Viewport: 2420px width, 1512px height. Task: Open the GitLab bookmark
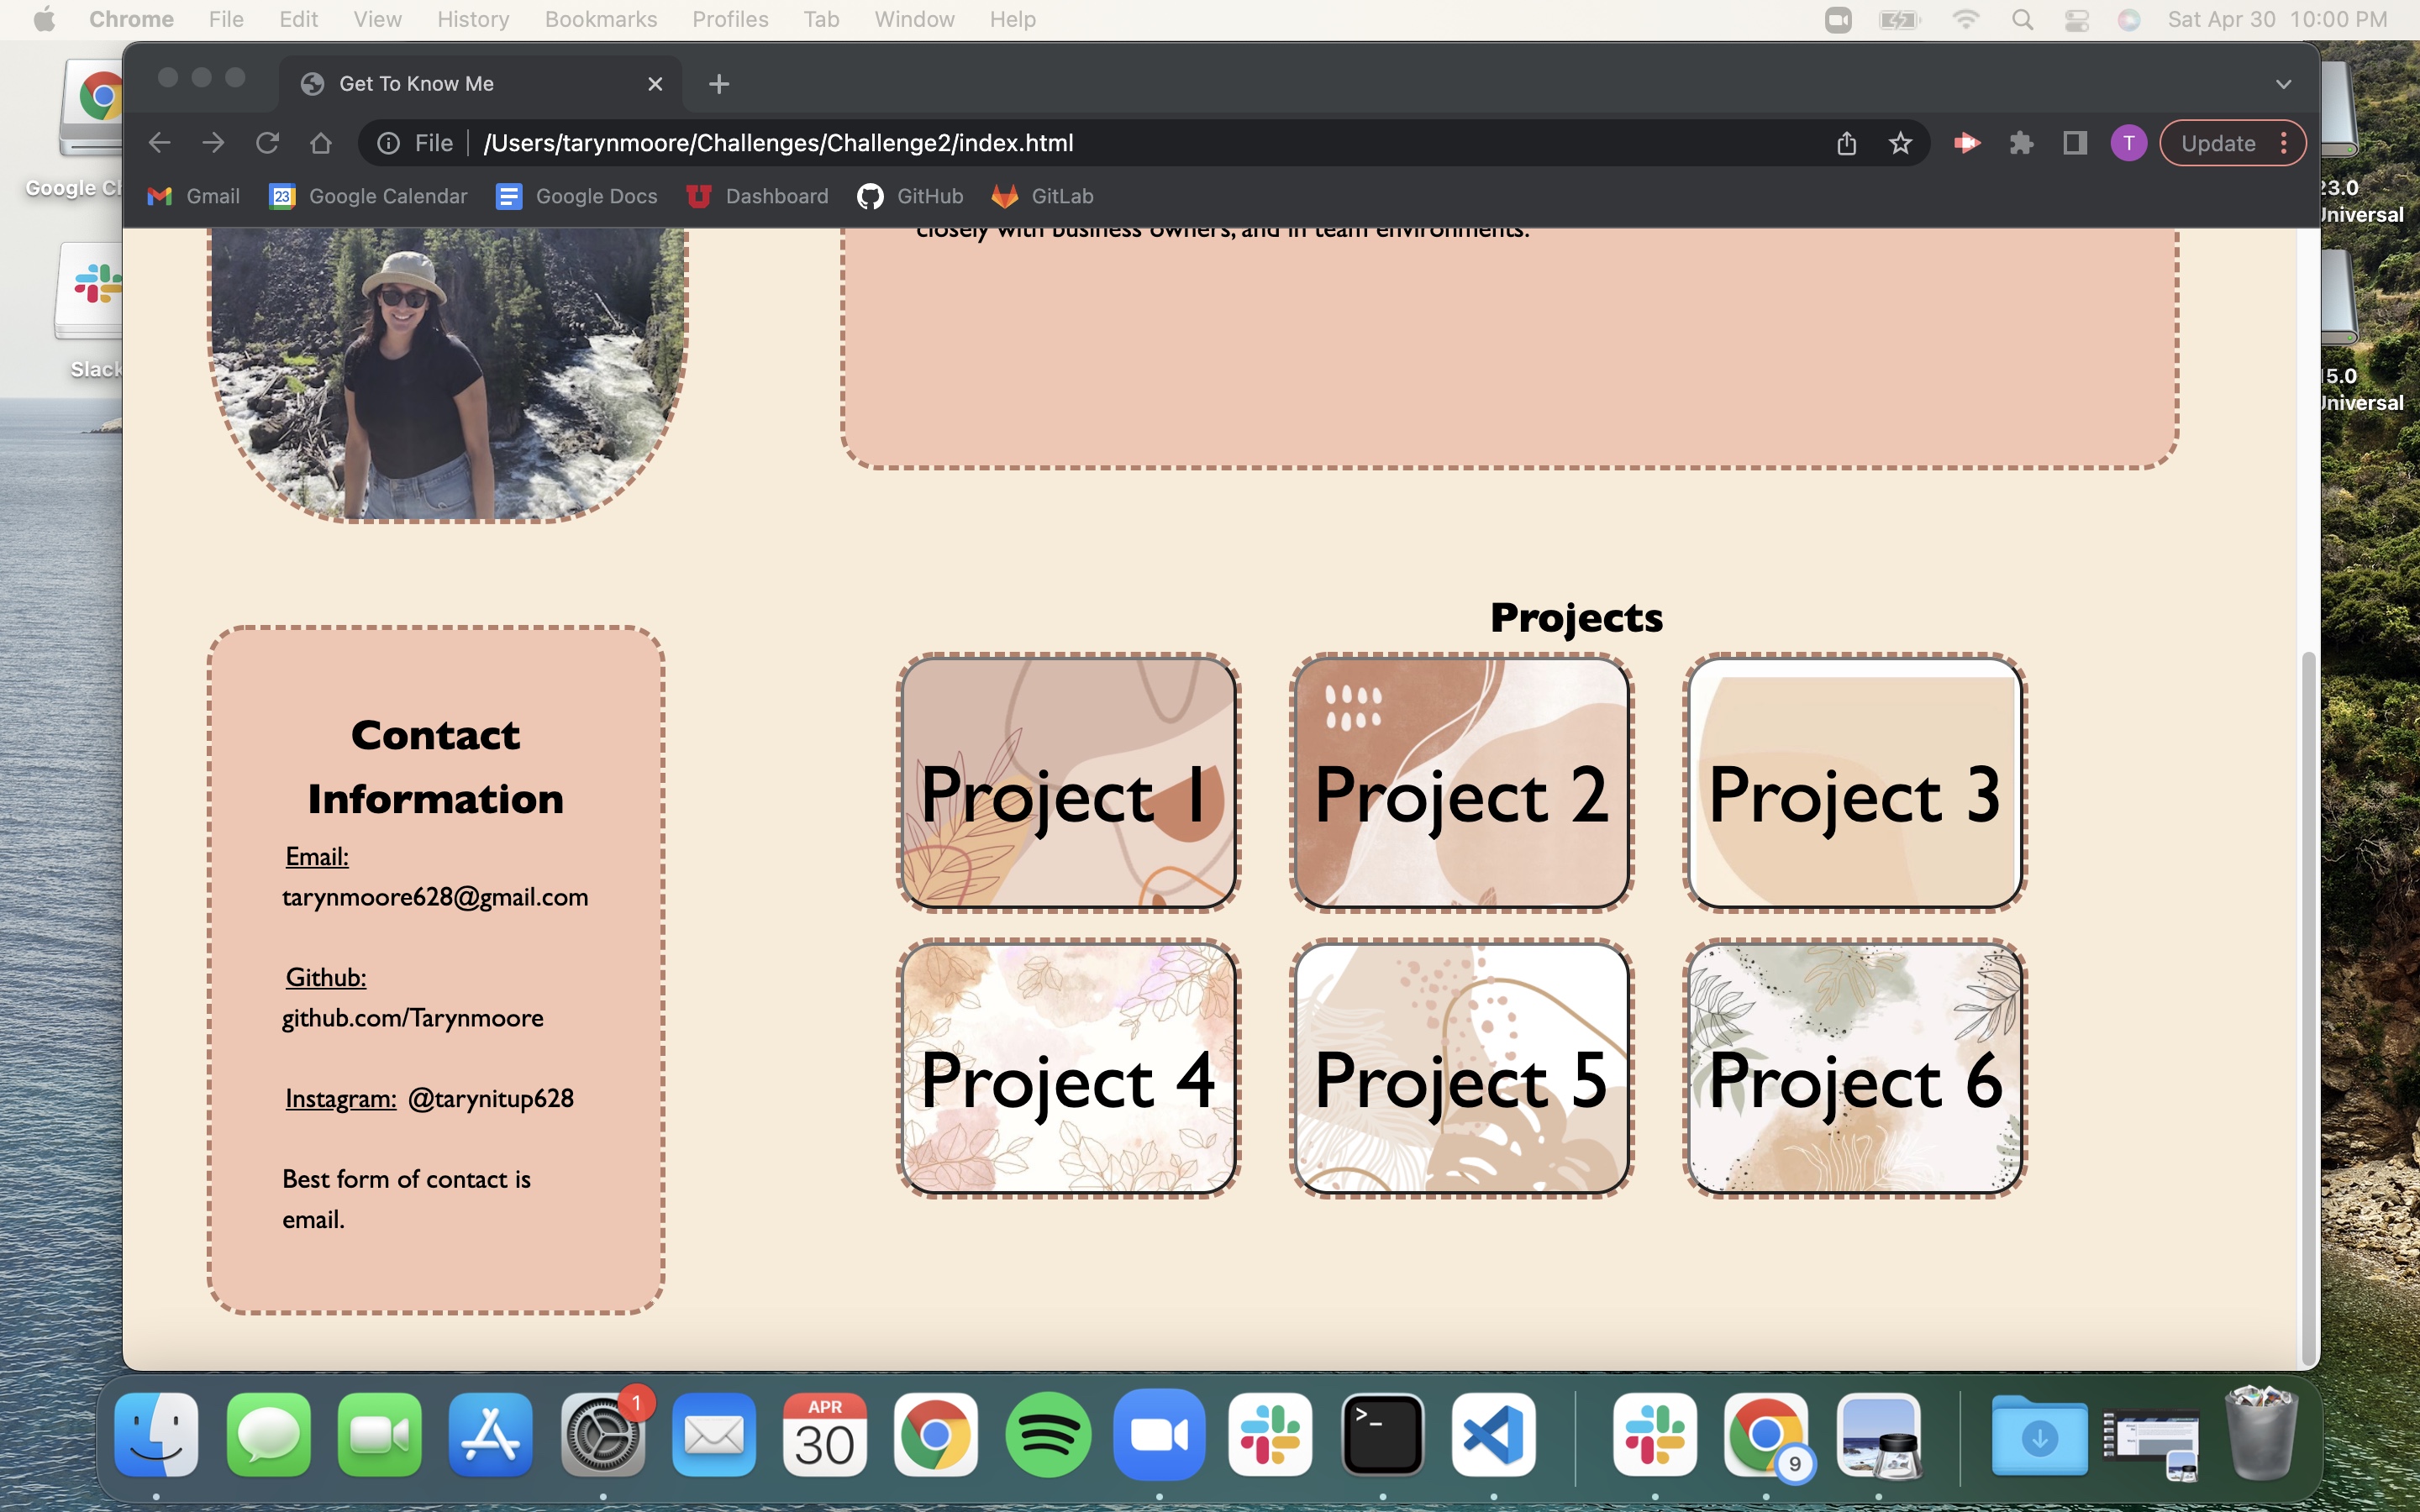(x=1040, y=196)
